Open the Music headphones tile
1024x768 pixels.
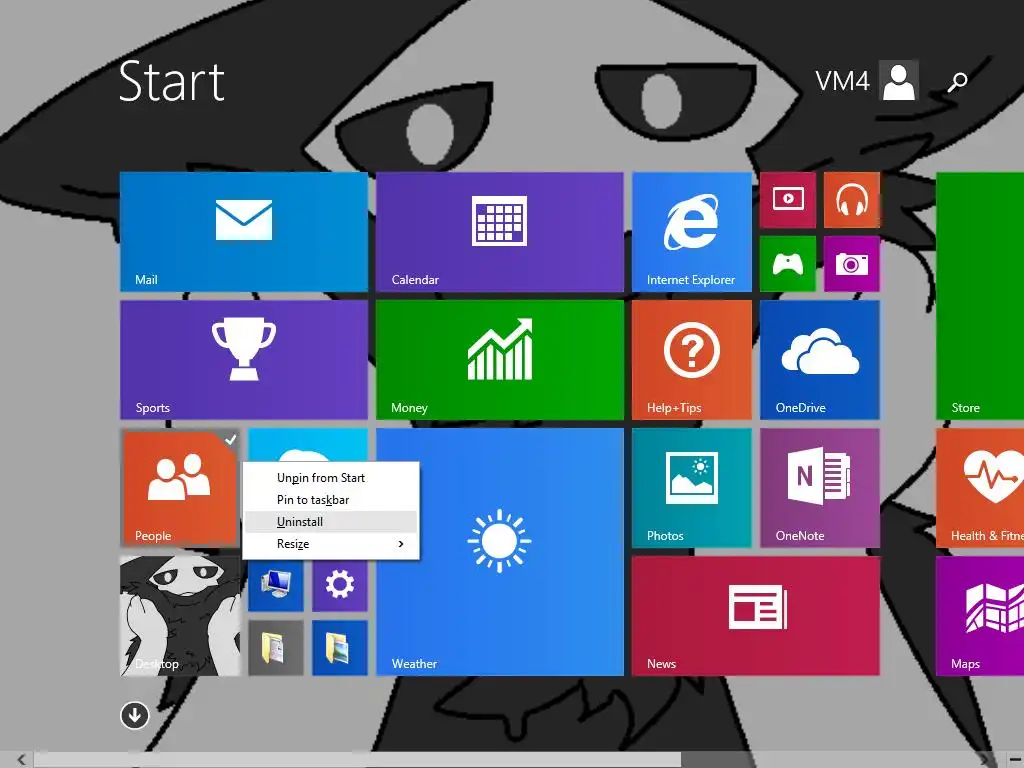point(852,200)
